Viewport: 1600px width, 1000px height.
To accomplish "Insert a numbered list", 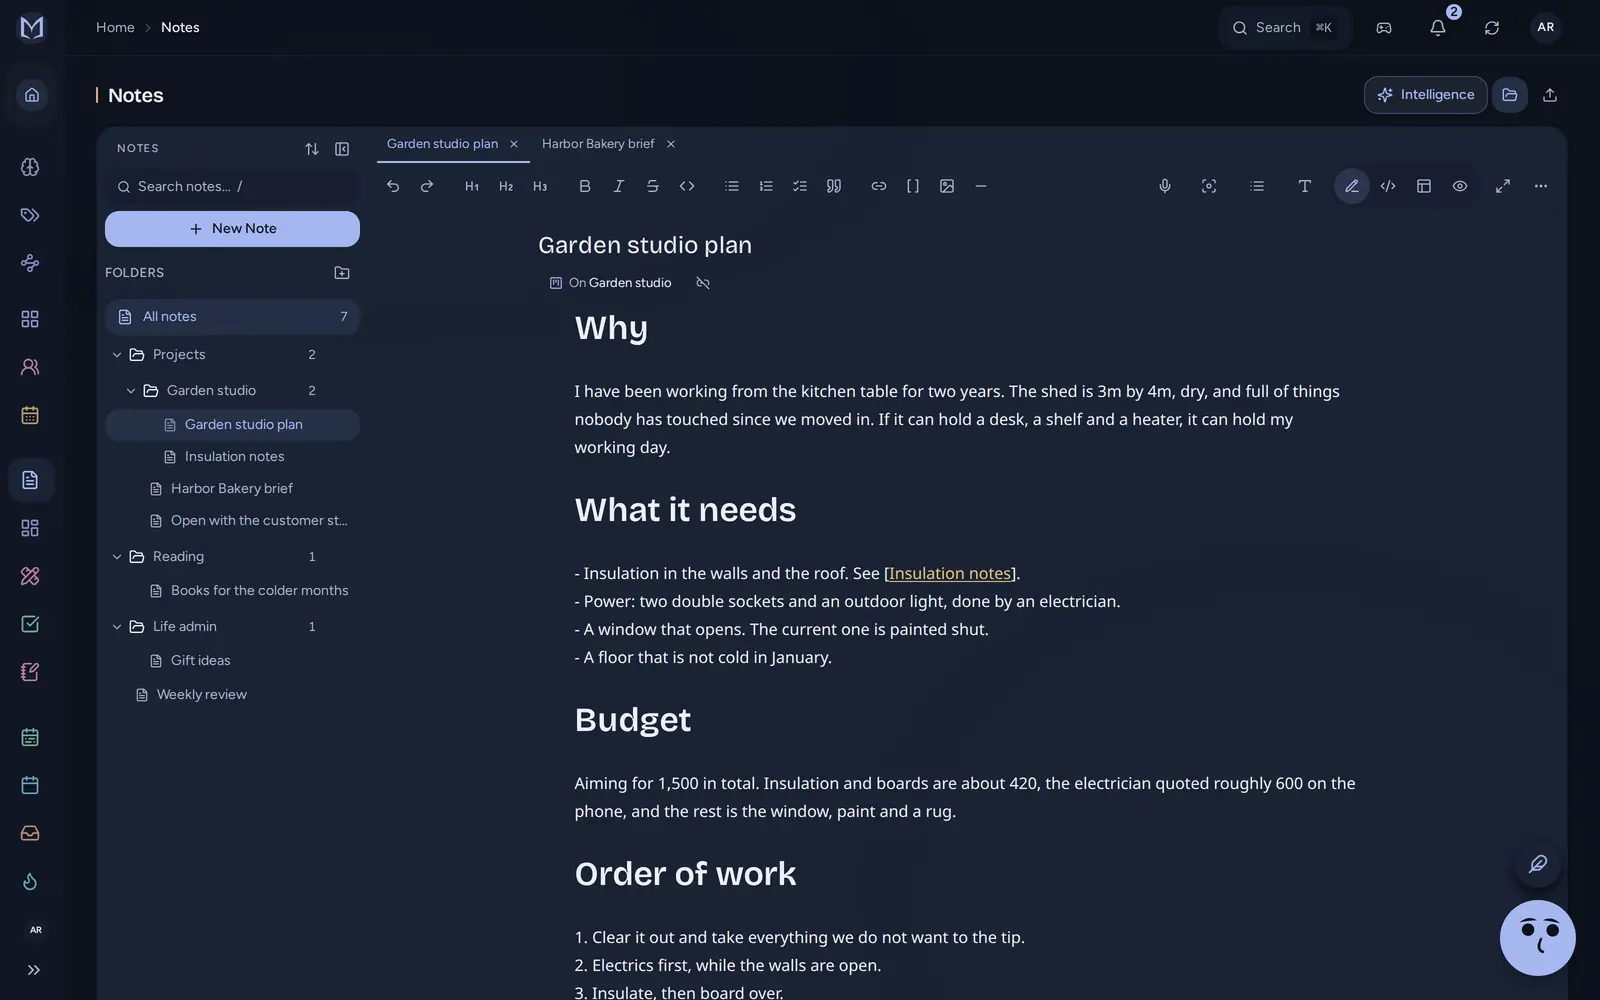I will (766, 186).
